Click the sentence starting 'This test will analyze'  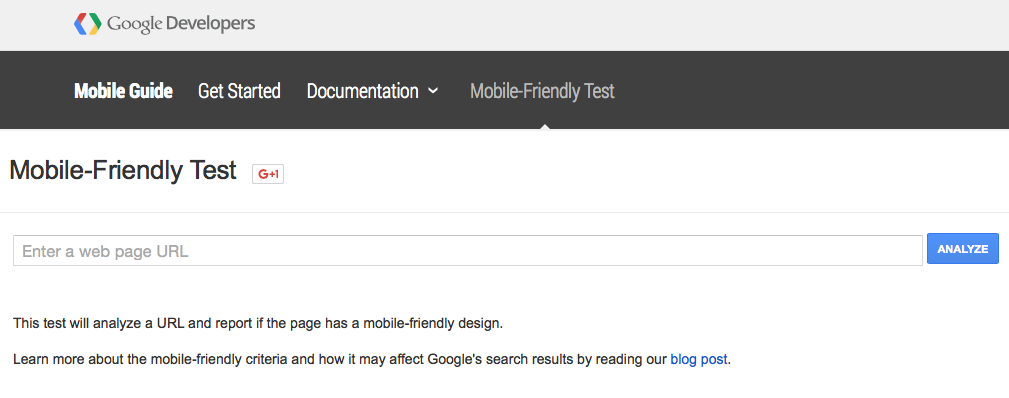coord(258,323)
